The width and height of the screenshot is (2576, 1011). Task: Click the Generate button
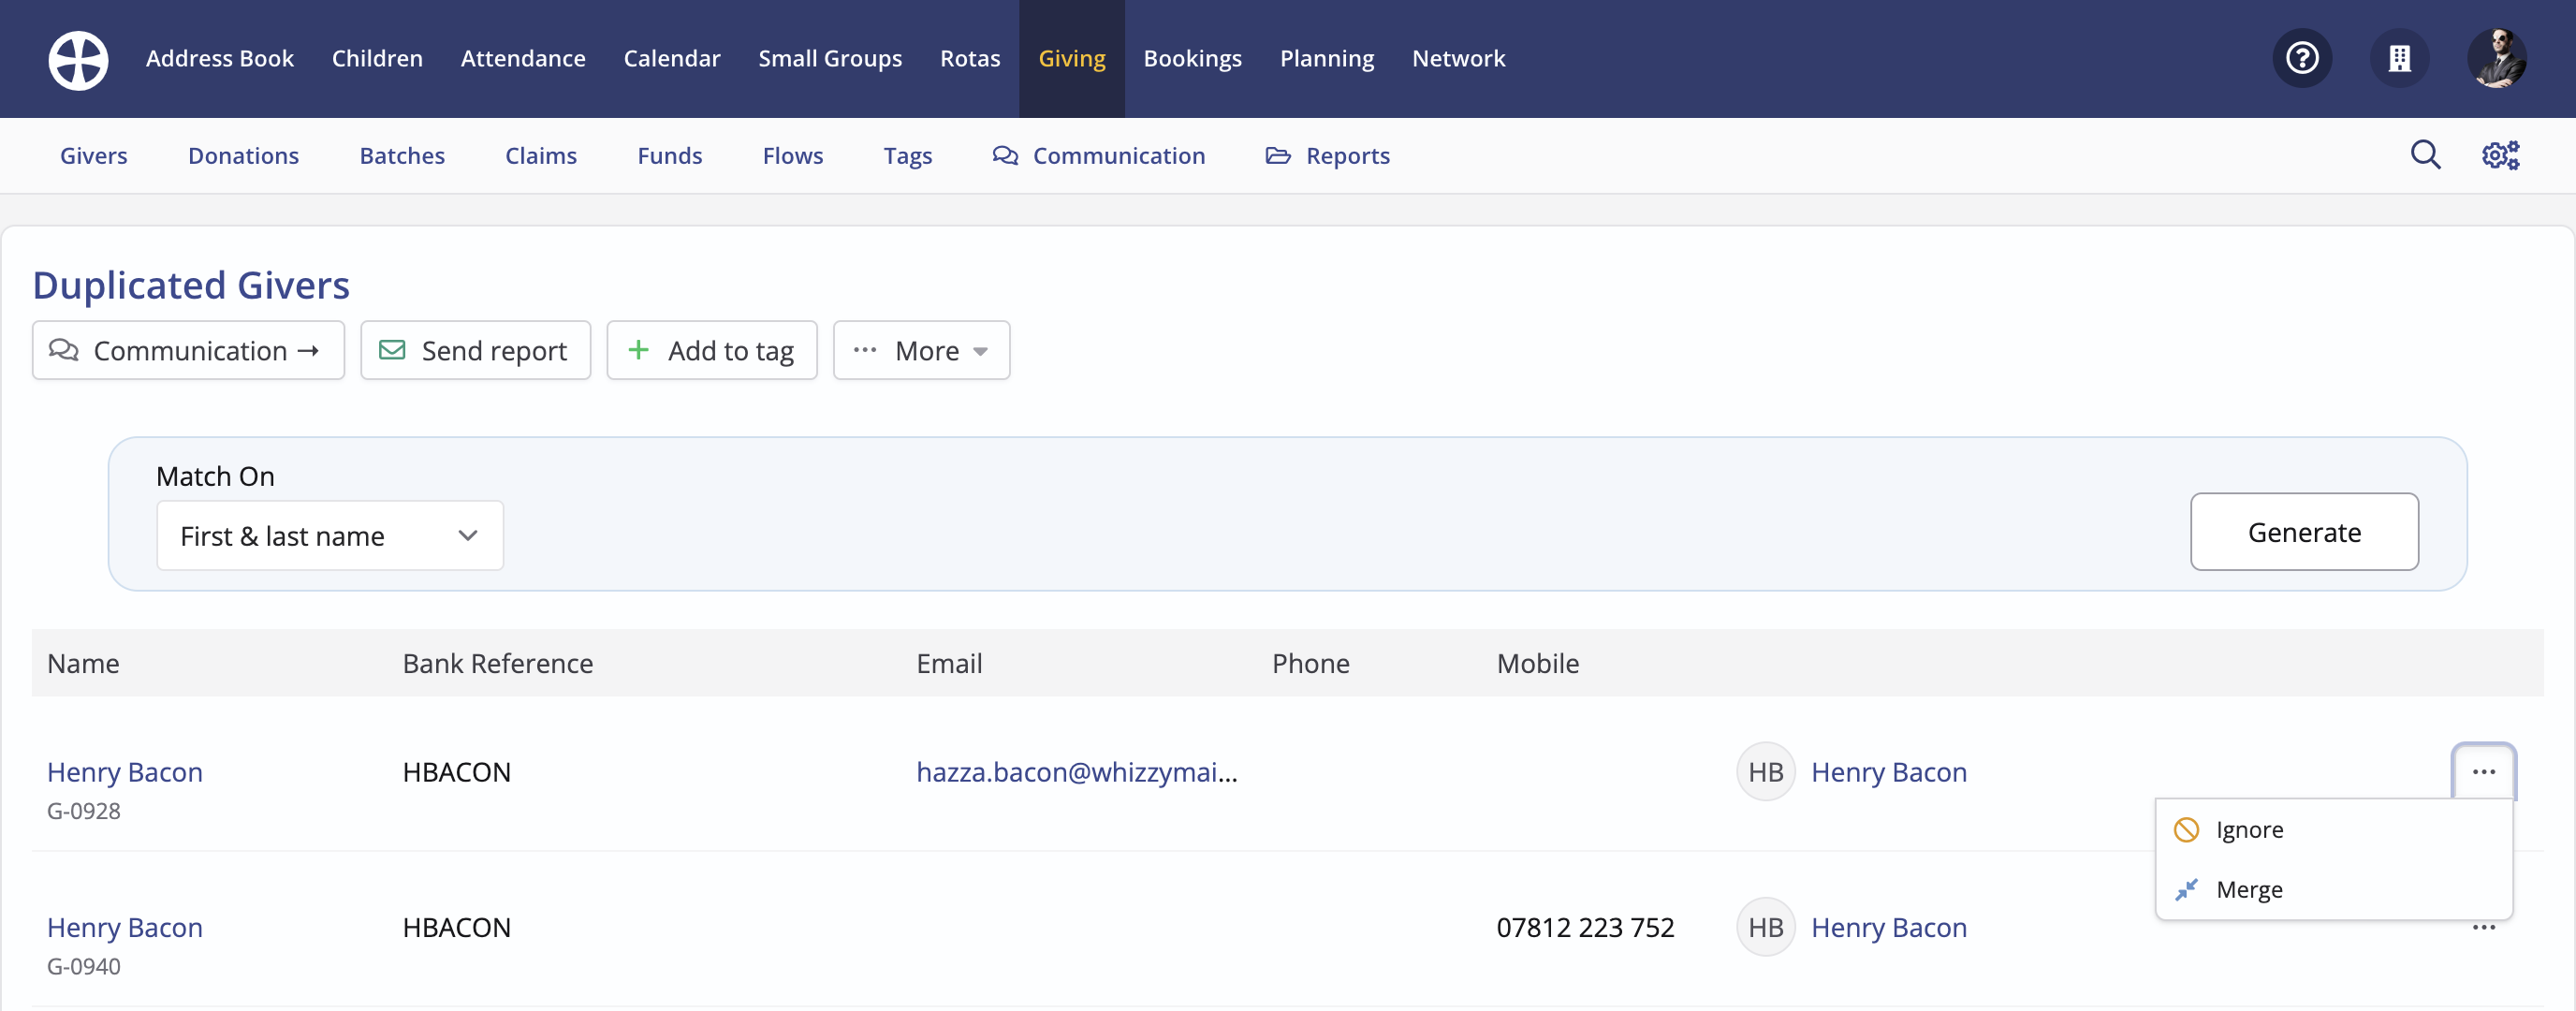2303,532
